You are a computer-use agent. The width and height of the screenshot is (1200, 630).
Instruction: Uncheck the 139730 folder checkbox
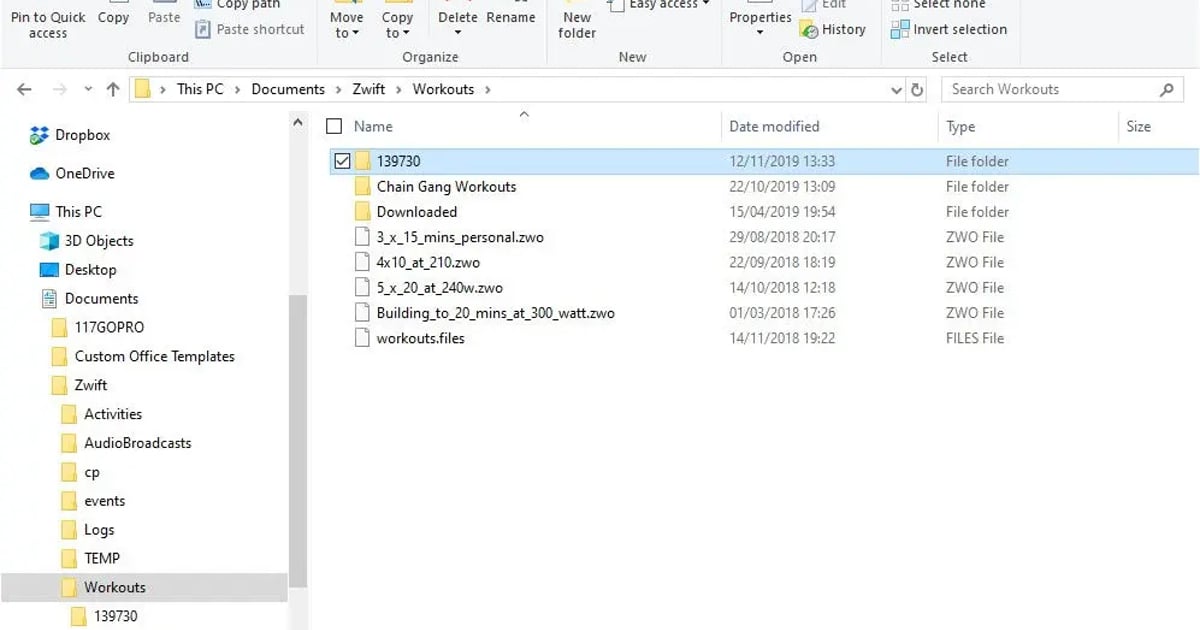tap(342, 161)
